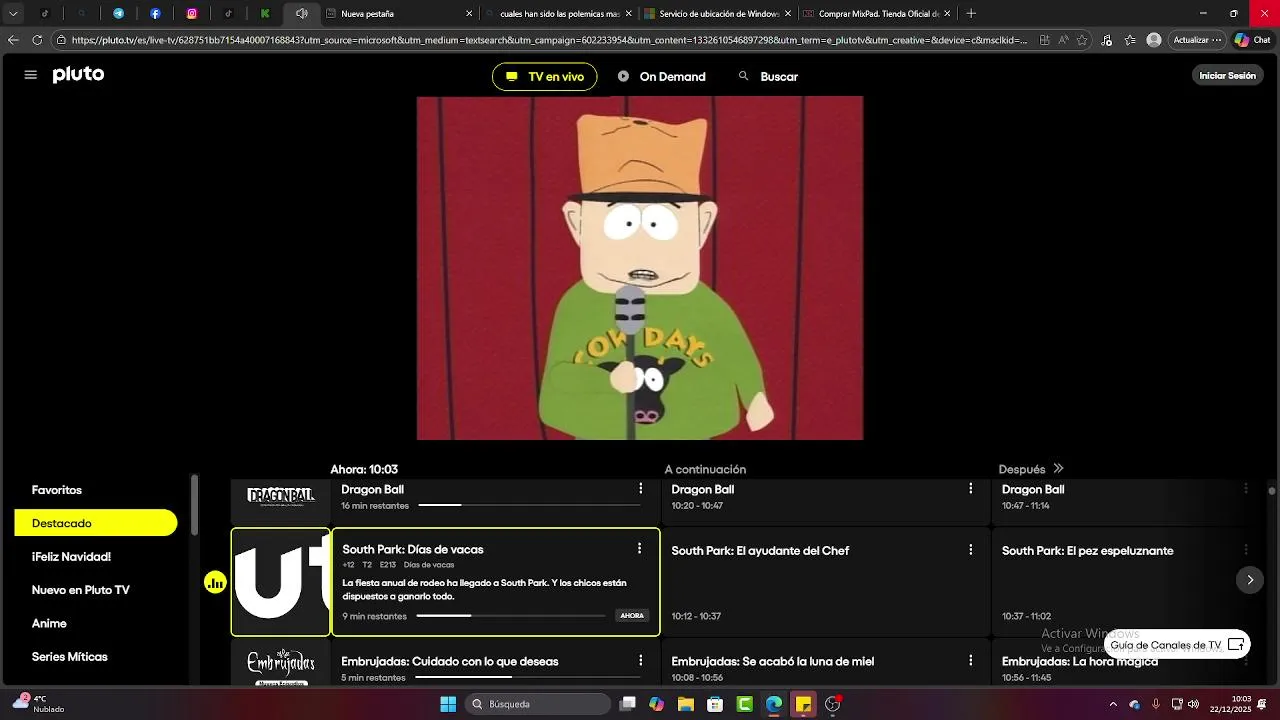
Task: Click the Iniciar Sesión button
Action: click(1227, 76)
